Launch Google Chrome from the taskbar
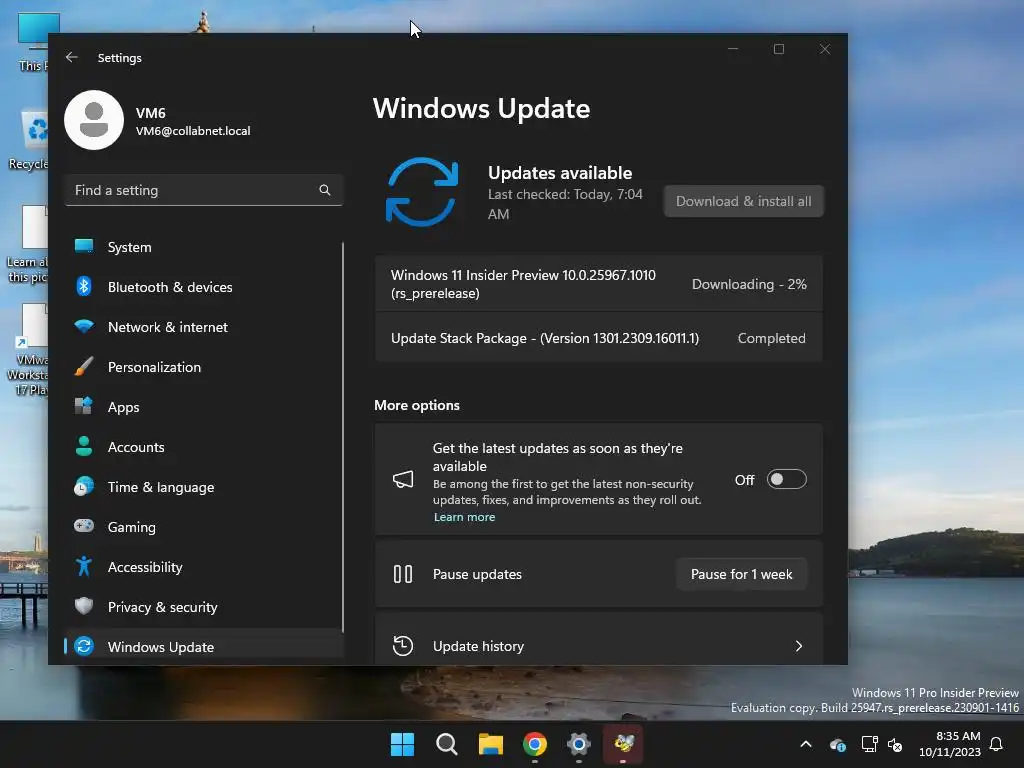The image size is (1024, 768). (x=535, y=744)
